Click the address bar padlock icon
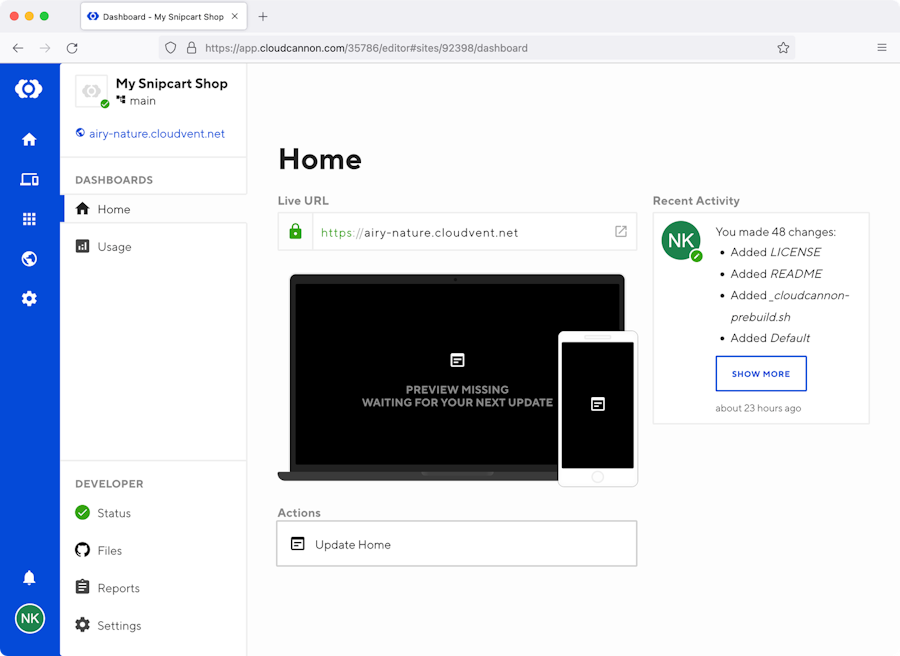This screenshot has height=656, width=900. (192, 48)
